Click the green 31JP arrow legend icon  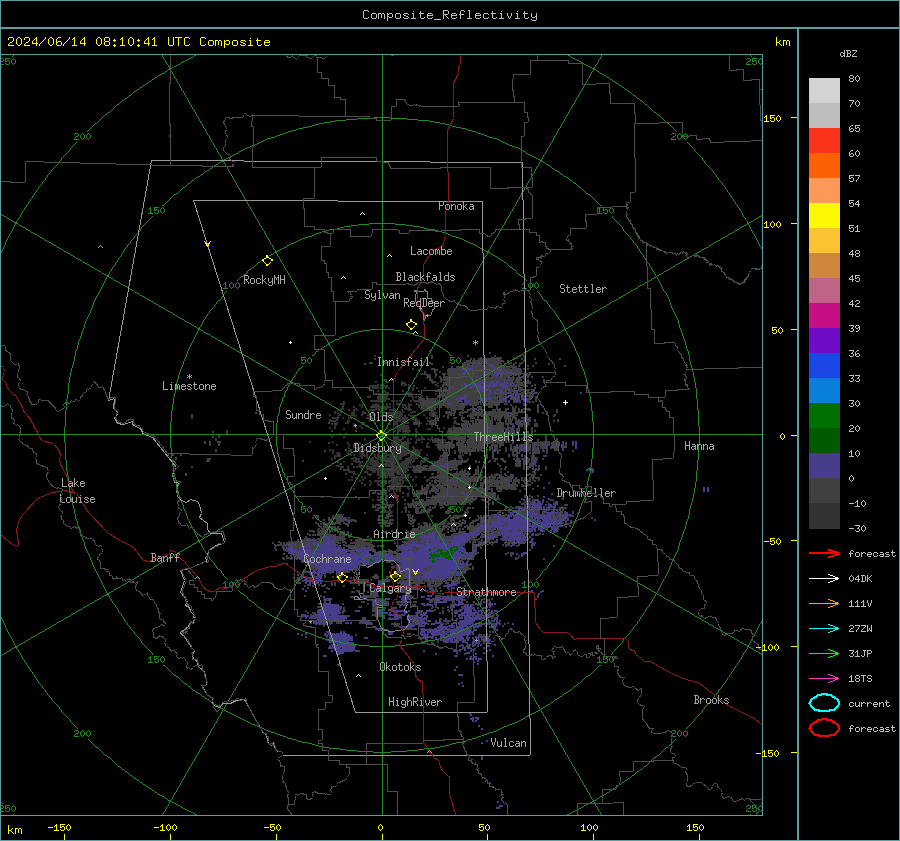pos(824,653)
